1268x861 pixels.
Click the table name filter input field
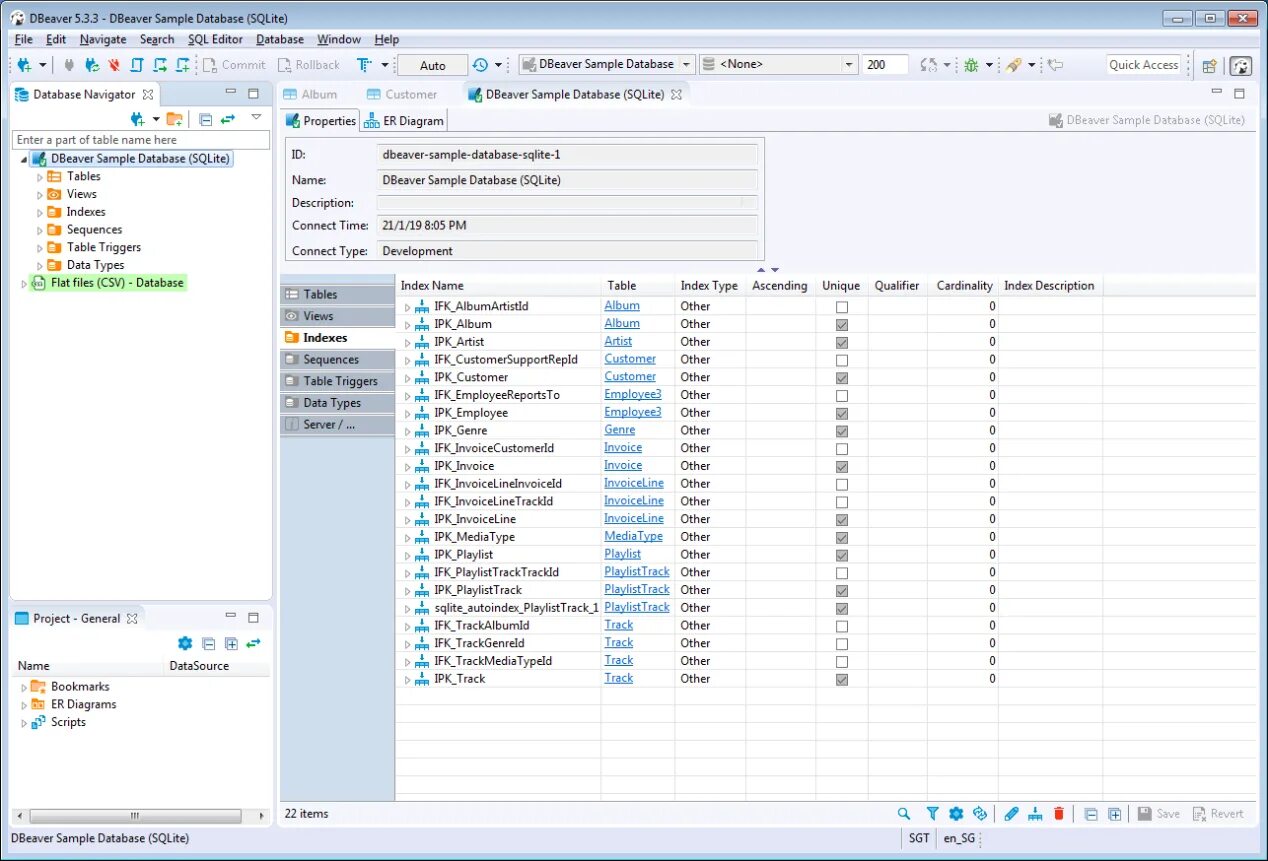tap(140, 140)
